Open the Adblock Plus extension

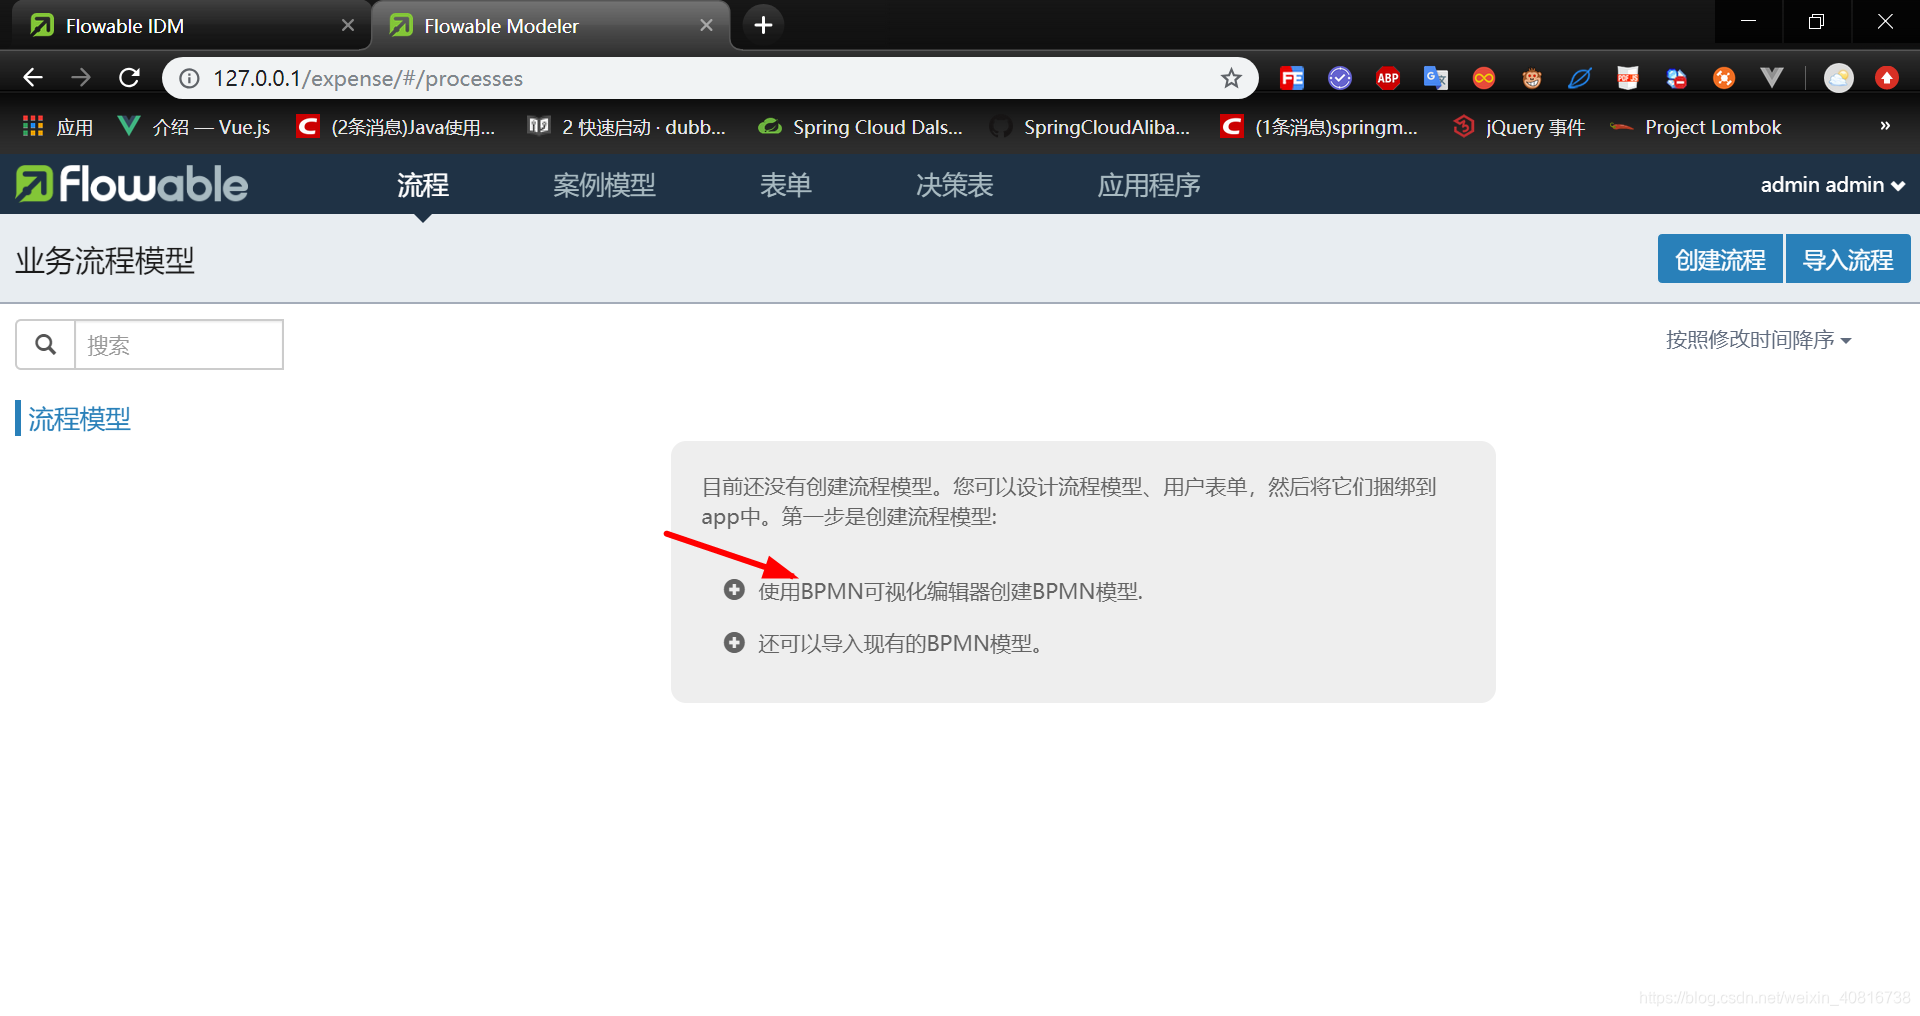pos(1387,77)
